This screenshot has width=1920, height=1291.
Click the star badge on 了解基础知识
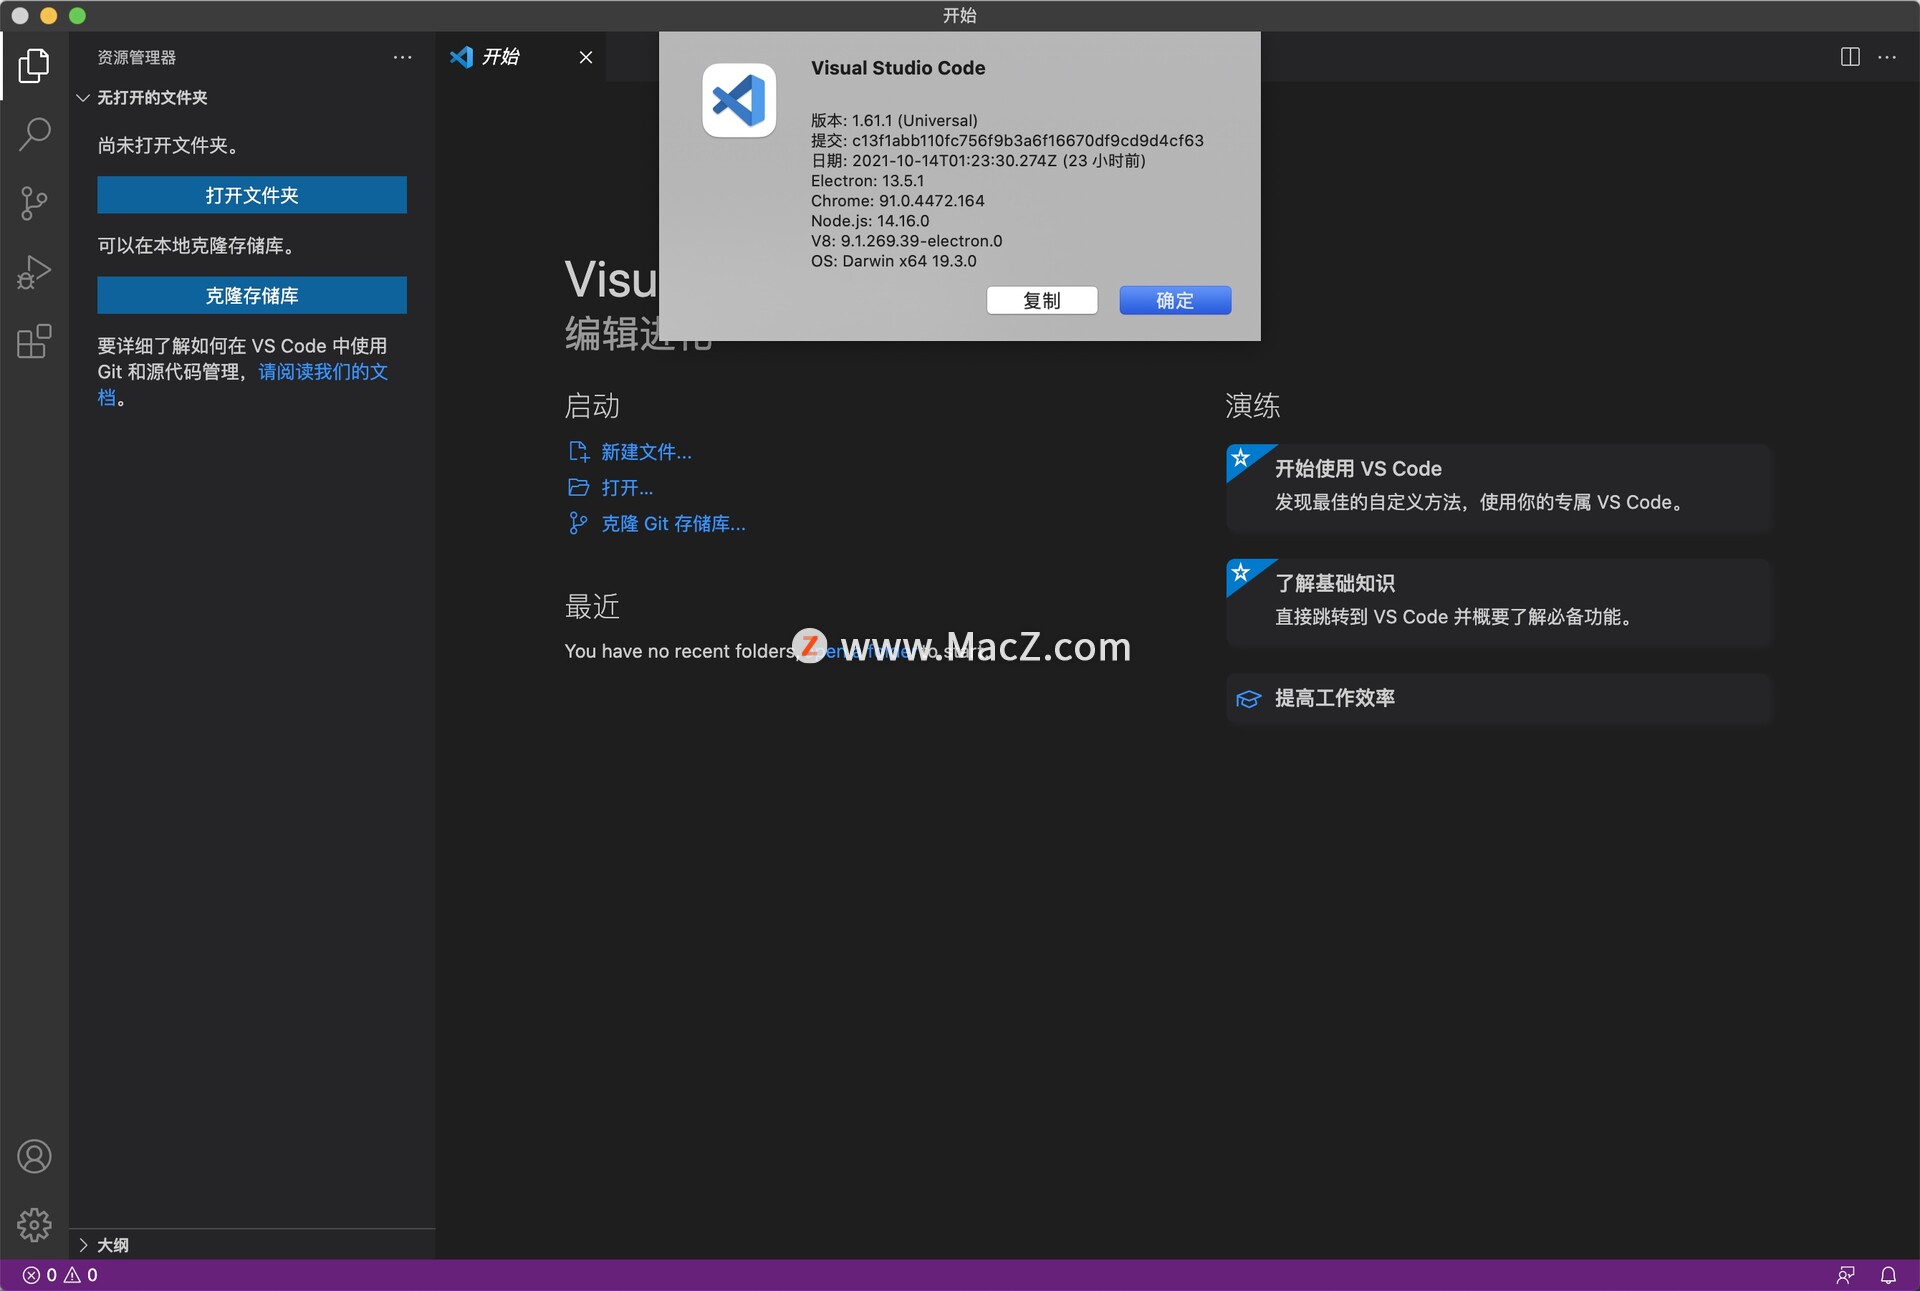1241,572
